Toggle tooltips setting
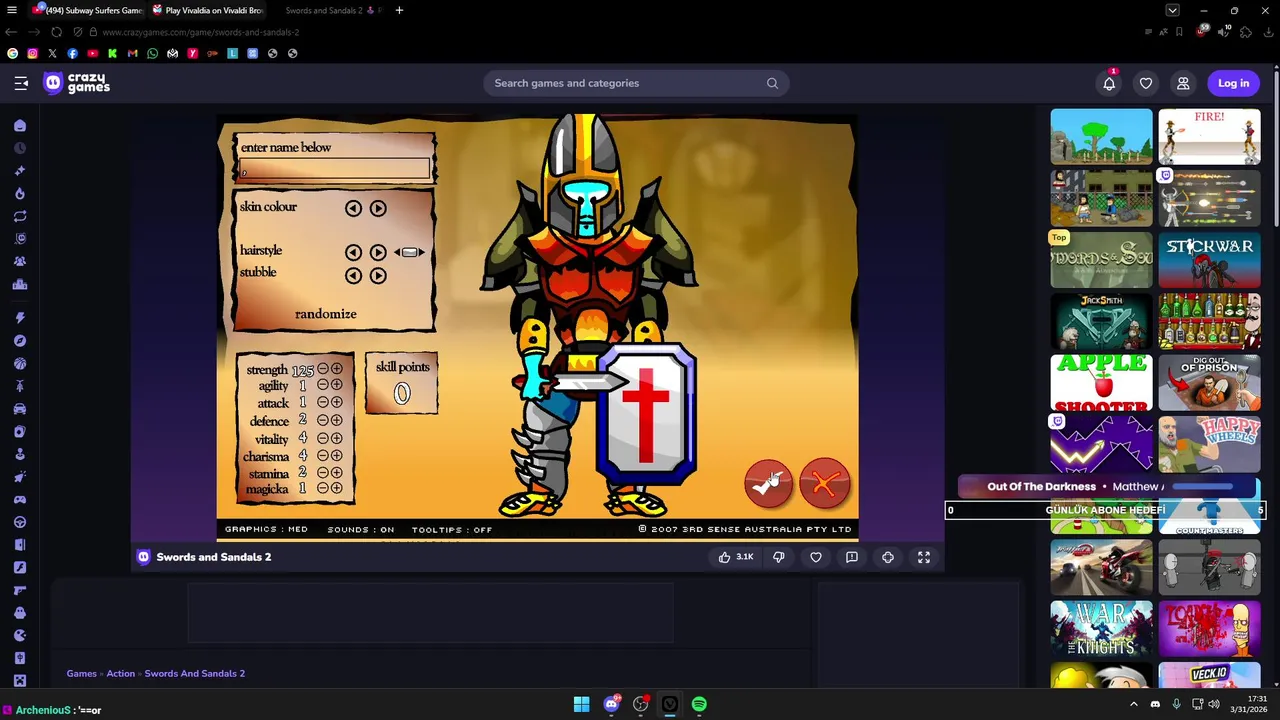 click(x=452, y=529)
